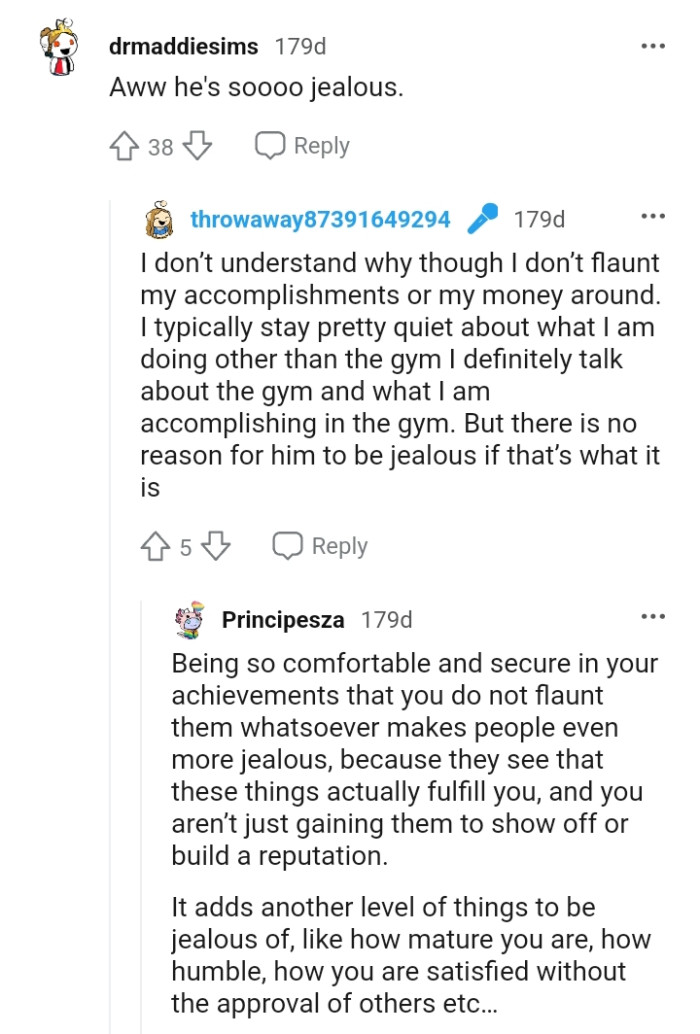Screen dimensions: 700x1034
Task: Open the overflow menu on drmaddiesims comment
Action: coord(653,44)
